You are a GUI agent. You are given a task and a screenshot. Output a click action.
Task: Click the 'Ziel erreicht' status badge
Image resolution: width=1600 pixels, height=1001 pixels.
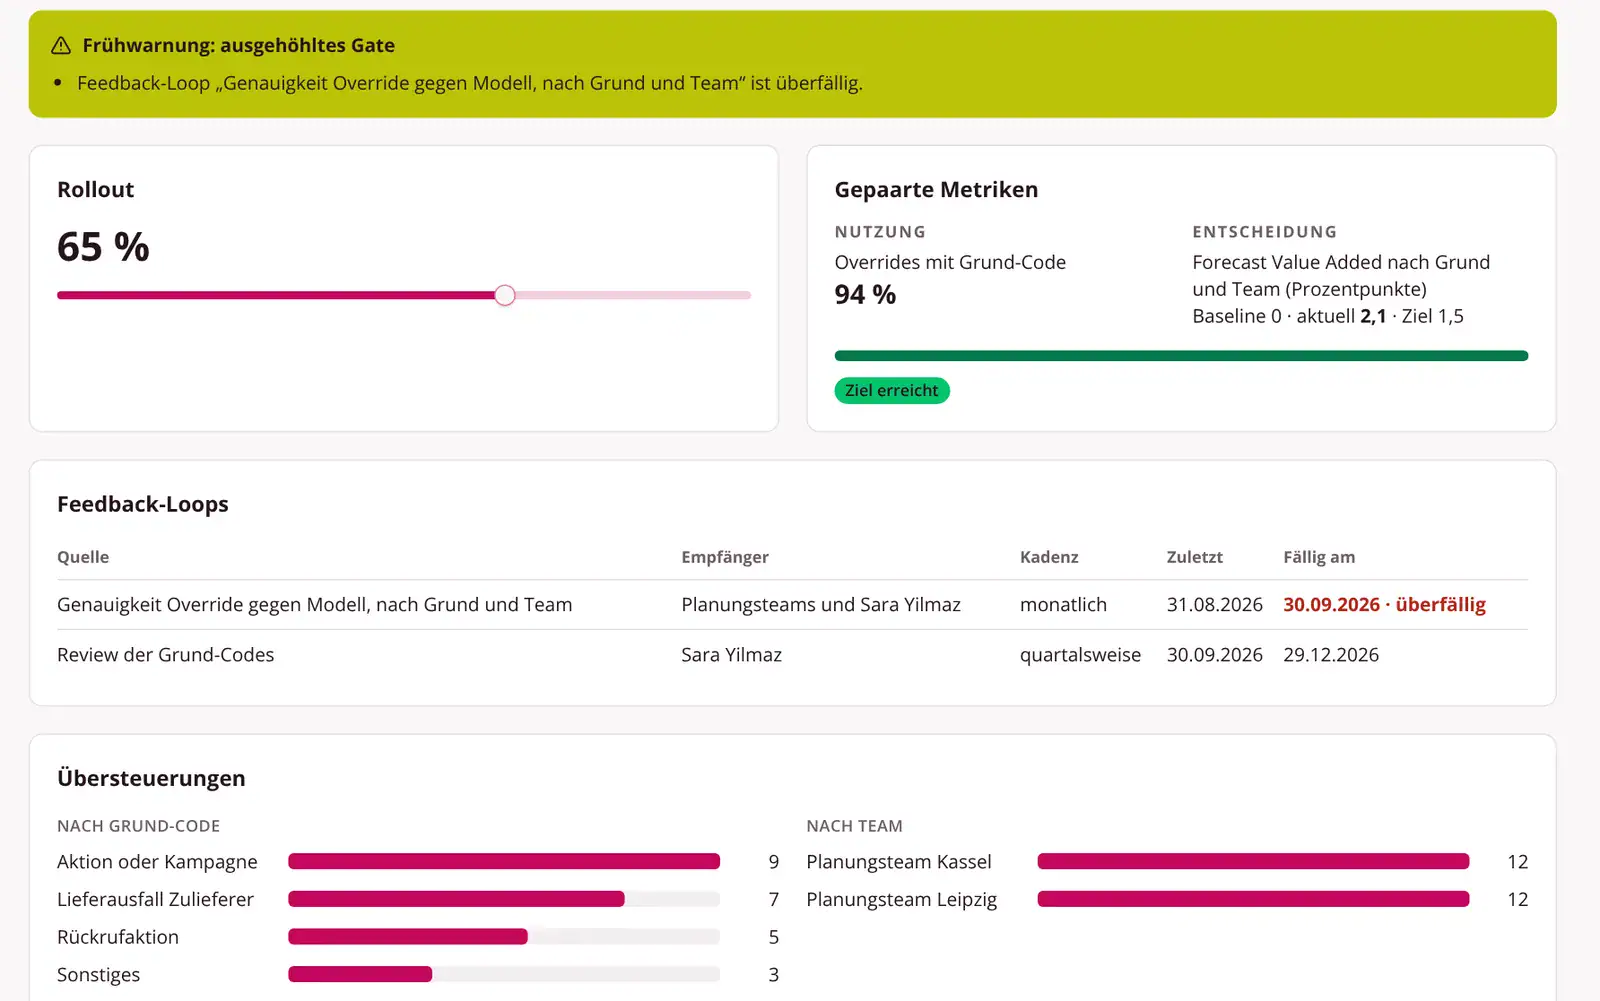(892, 391)
